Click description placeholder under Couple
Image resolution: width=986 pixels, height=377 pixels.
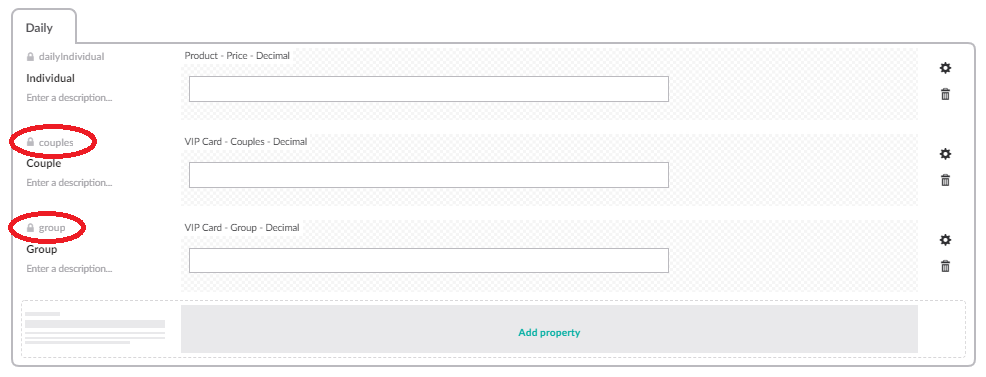pyautogui.click(x=69, y=183)
